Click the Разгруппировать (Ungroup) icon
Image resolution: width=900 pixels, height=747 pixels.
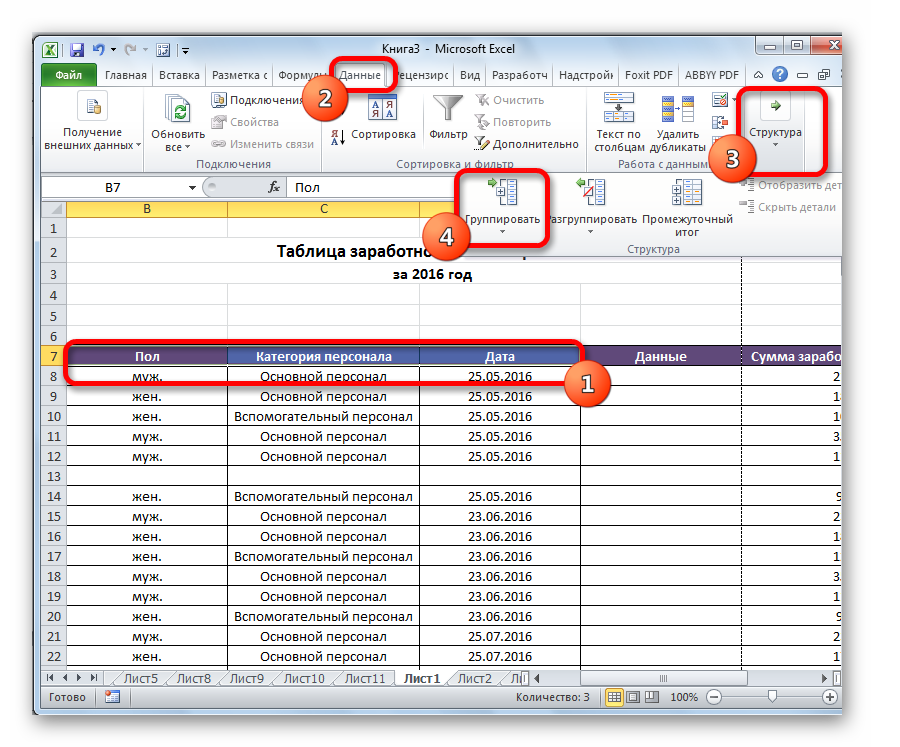coord(594,194)
